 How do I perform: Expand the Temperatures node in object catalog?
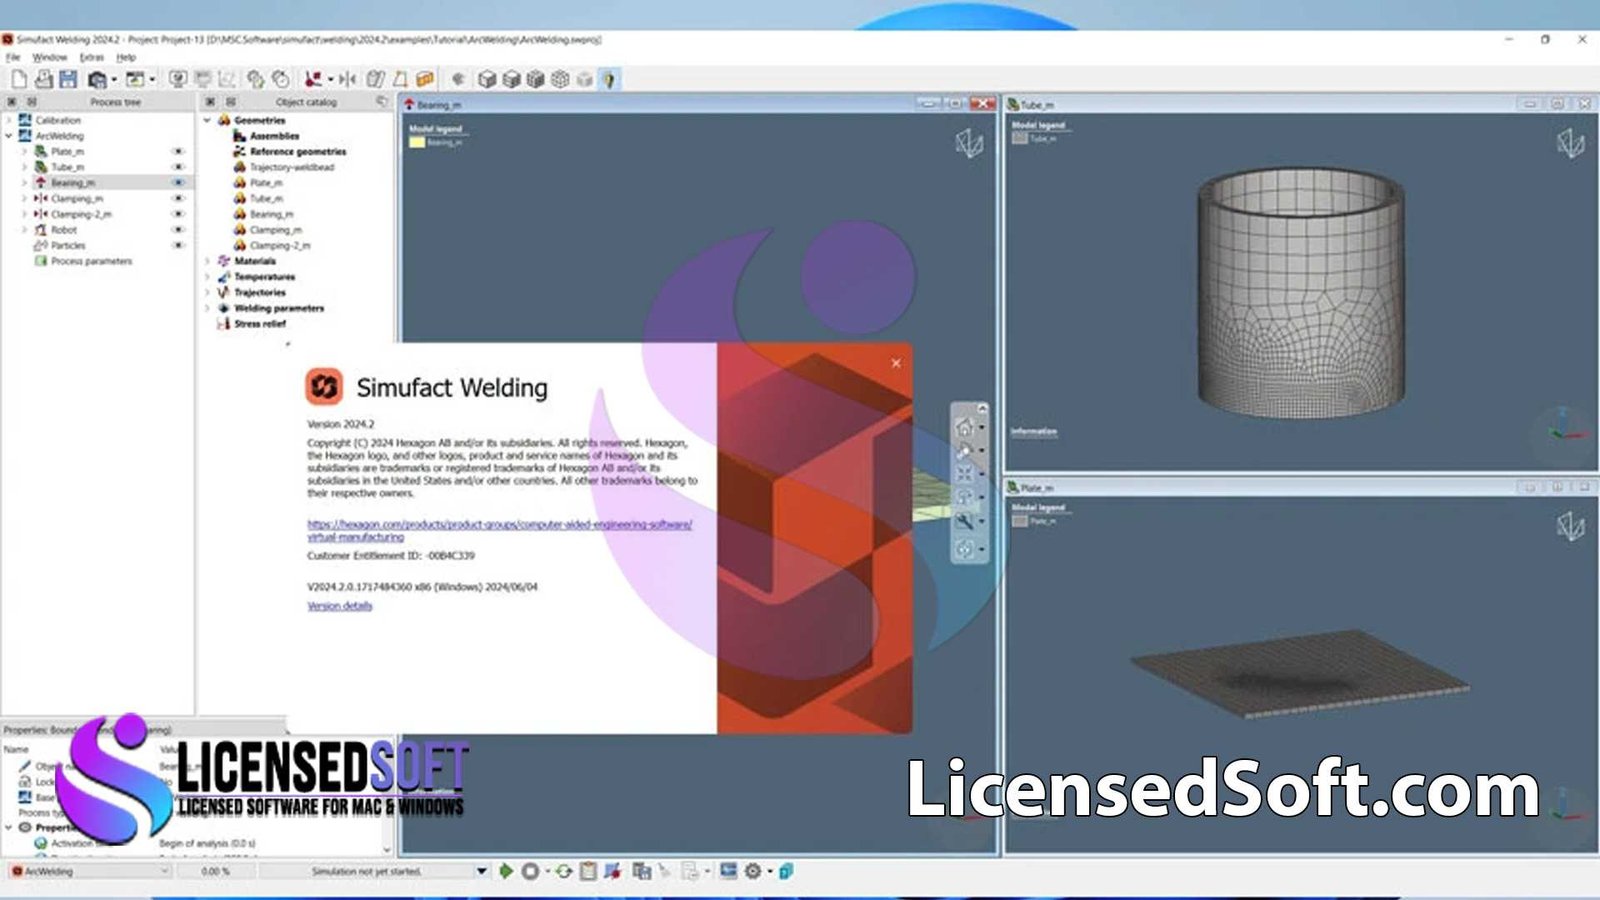click(x=208, y=277)
